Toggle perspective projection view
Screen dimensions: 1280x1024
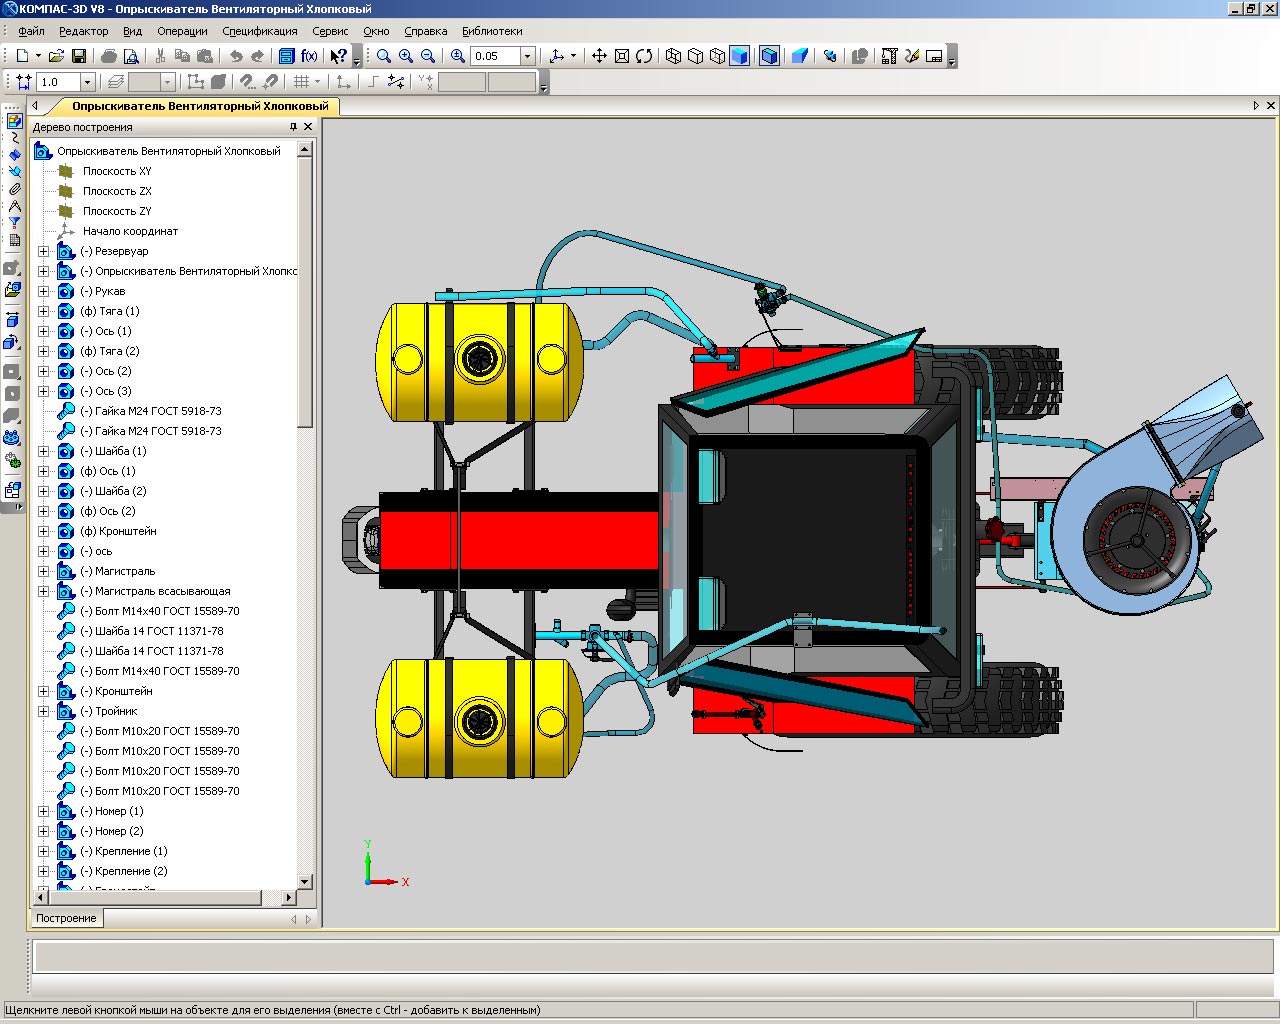[799, 56]
